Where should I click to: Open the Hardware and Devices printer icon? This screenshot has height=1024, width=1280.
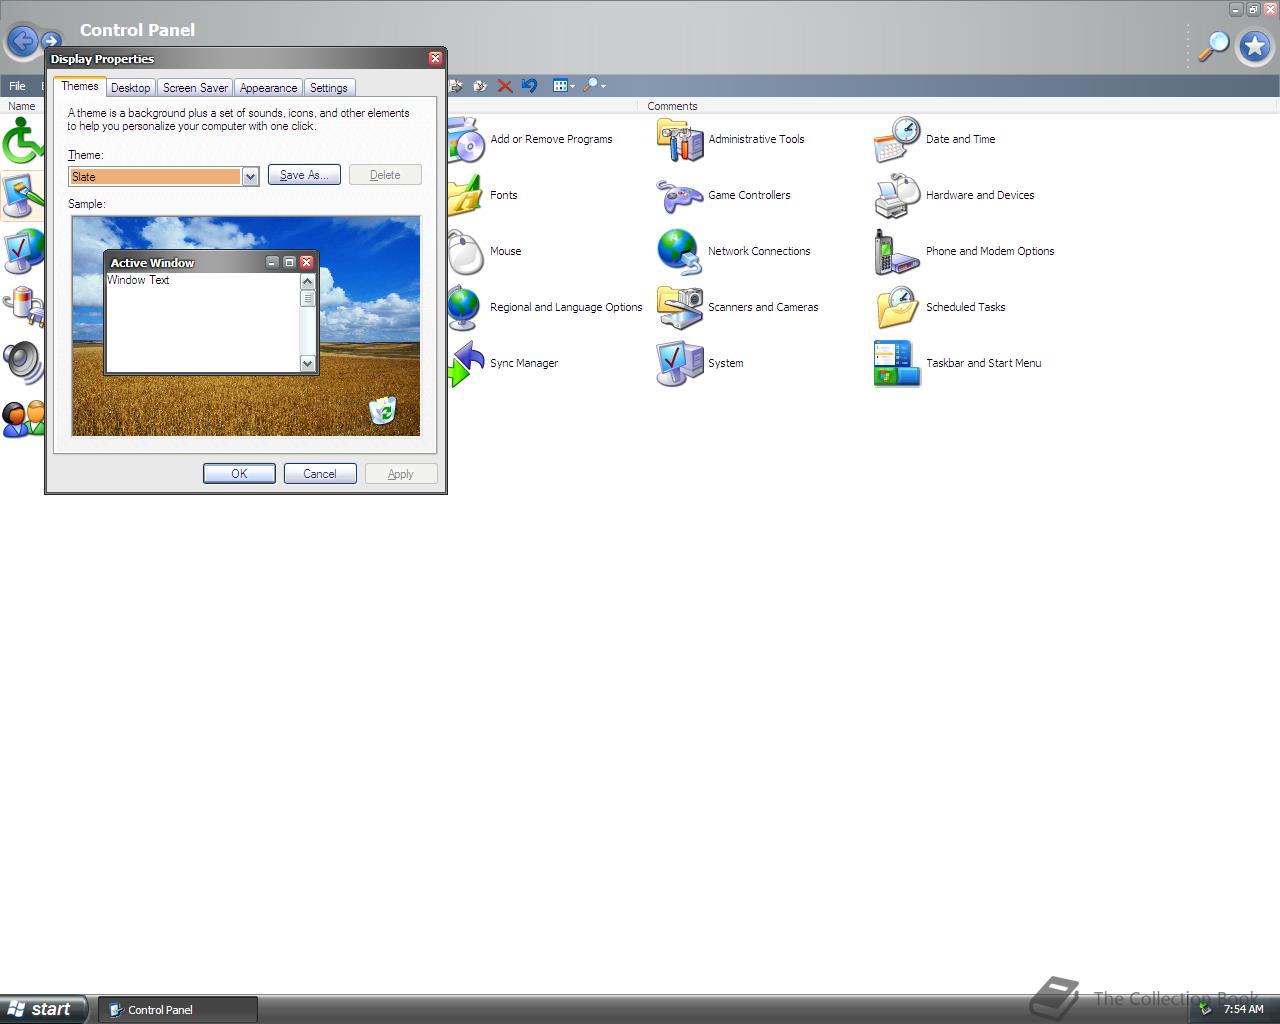point(897,196)
